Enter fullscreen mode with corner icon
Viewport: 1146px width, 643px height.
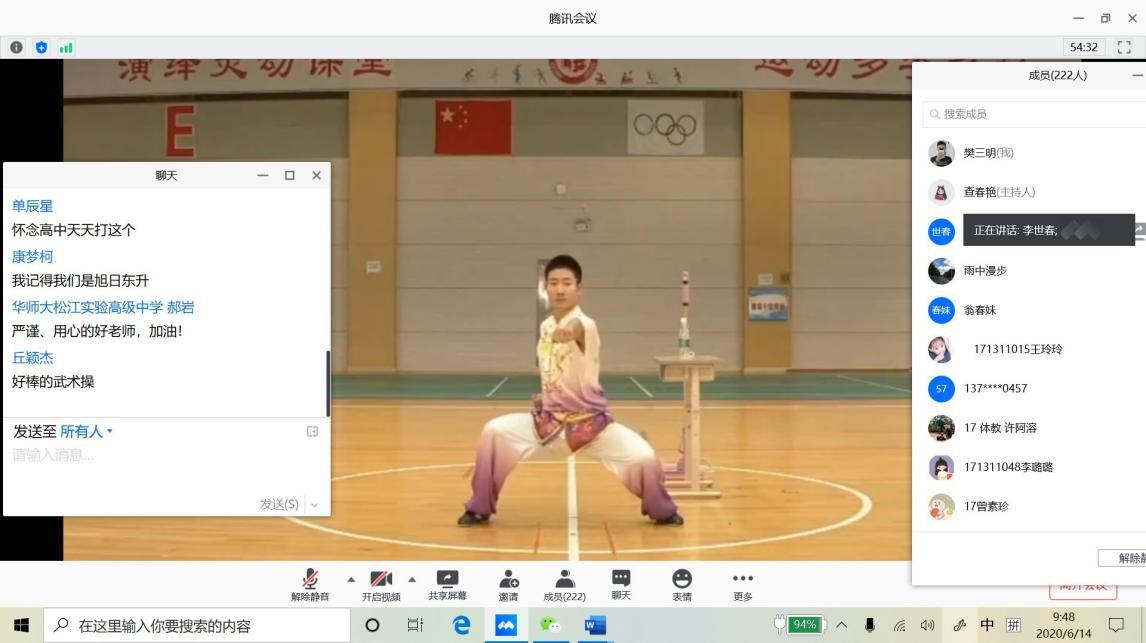pyautogui.click(x=1124, y=47)
